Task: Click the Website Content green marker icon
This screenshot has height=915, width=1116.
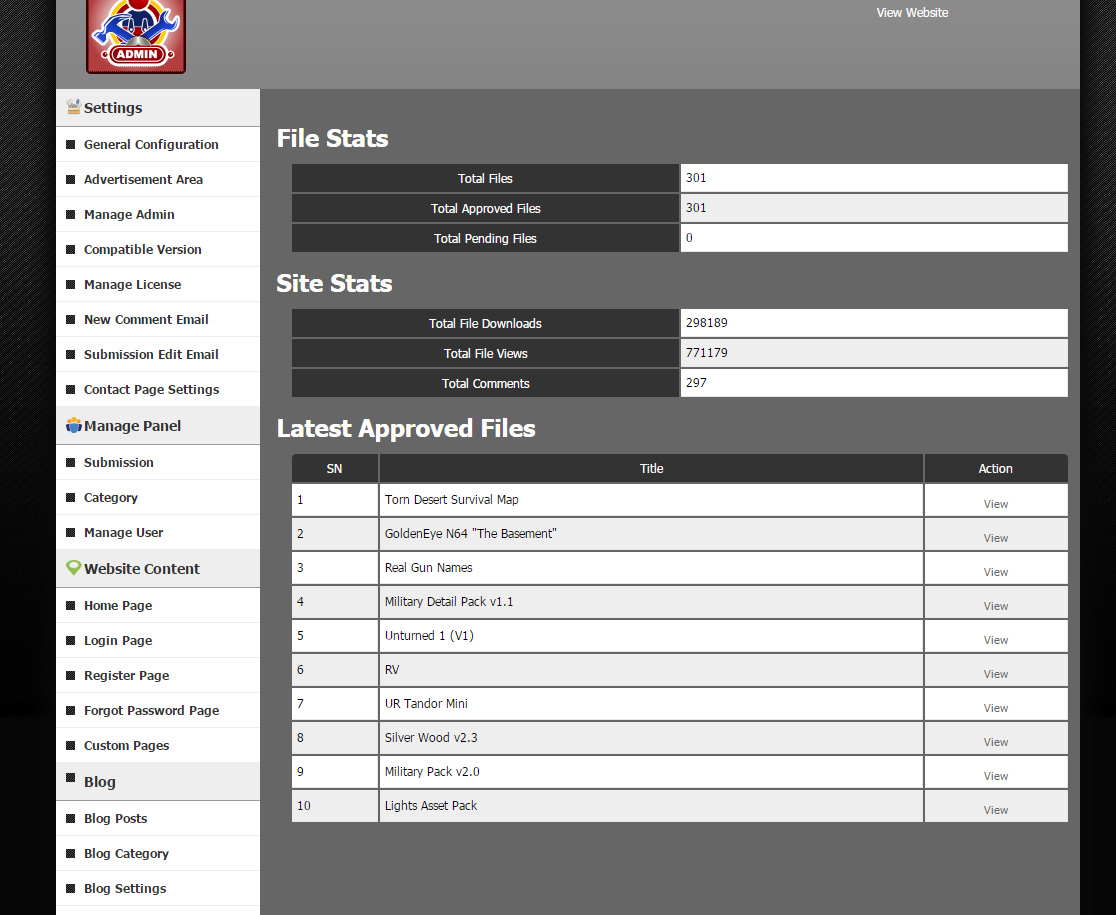Action: [x=73, y=568]
